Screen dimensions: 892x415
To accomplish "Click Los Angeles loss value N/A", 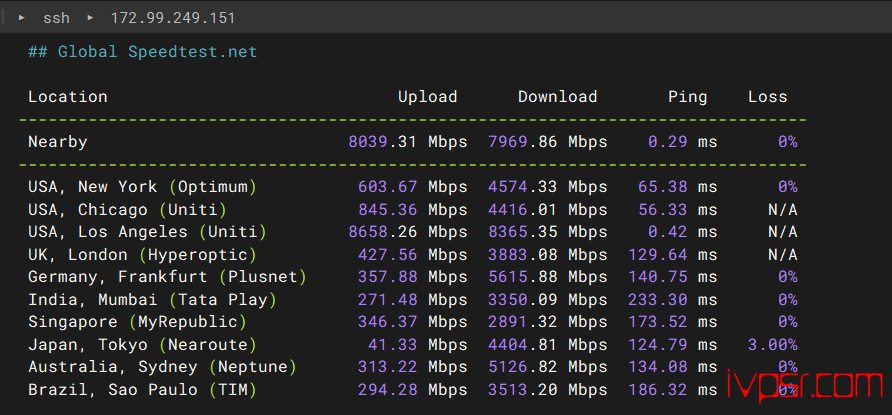I will (x=783, y=232).
